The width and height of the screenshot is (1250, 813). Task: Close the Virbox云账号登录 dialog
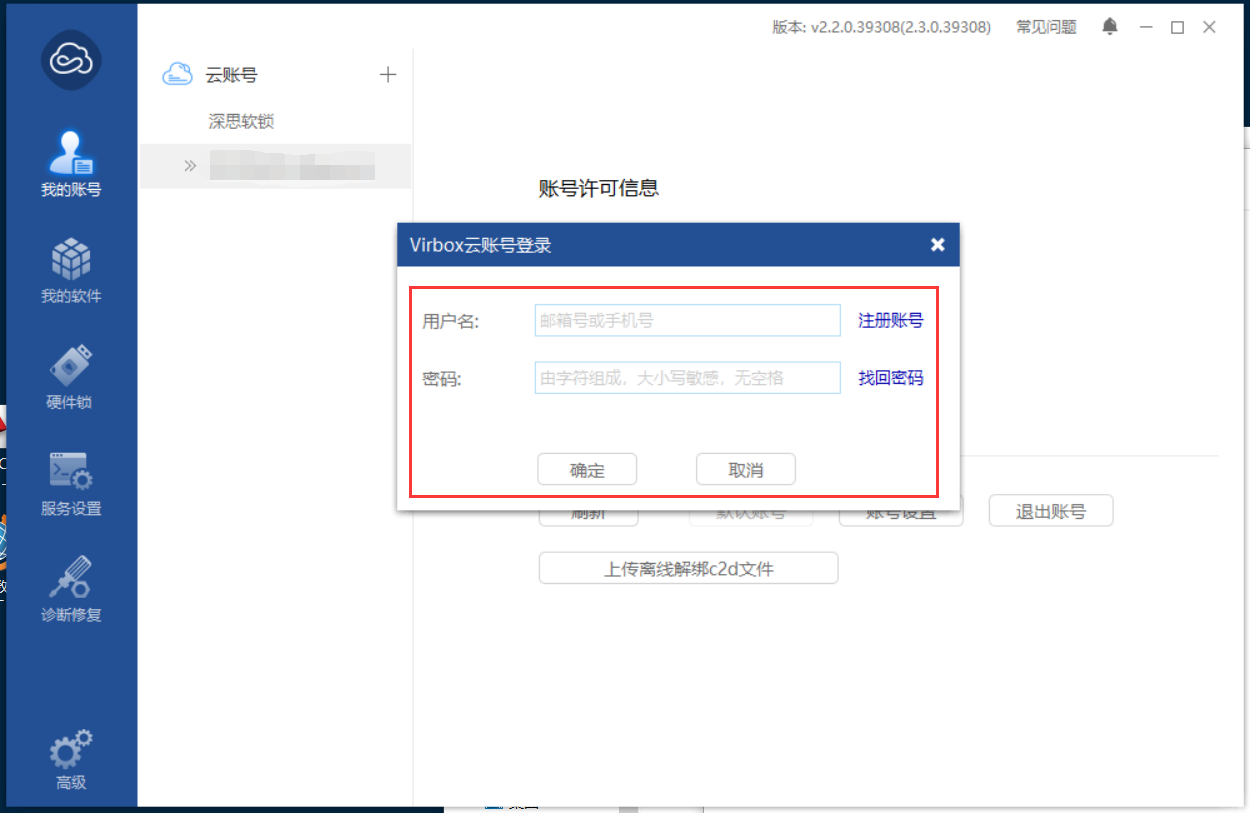tap(937, 245)
